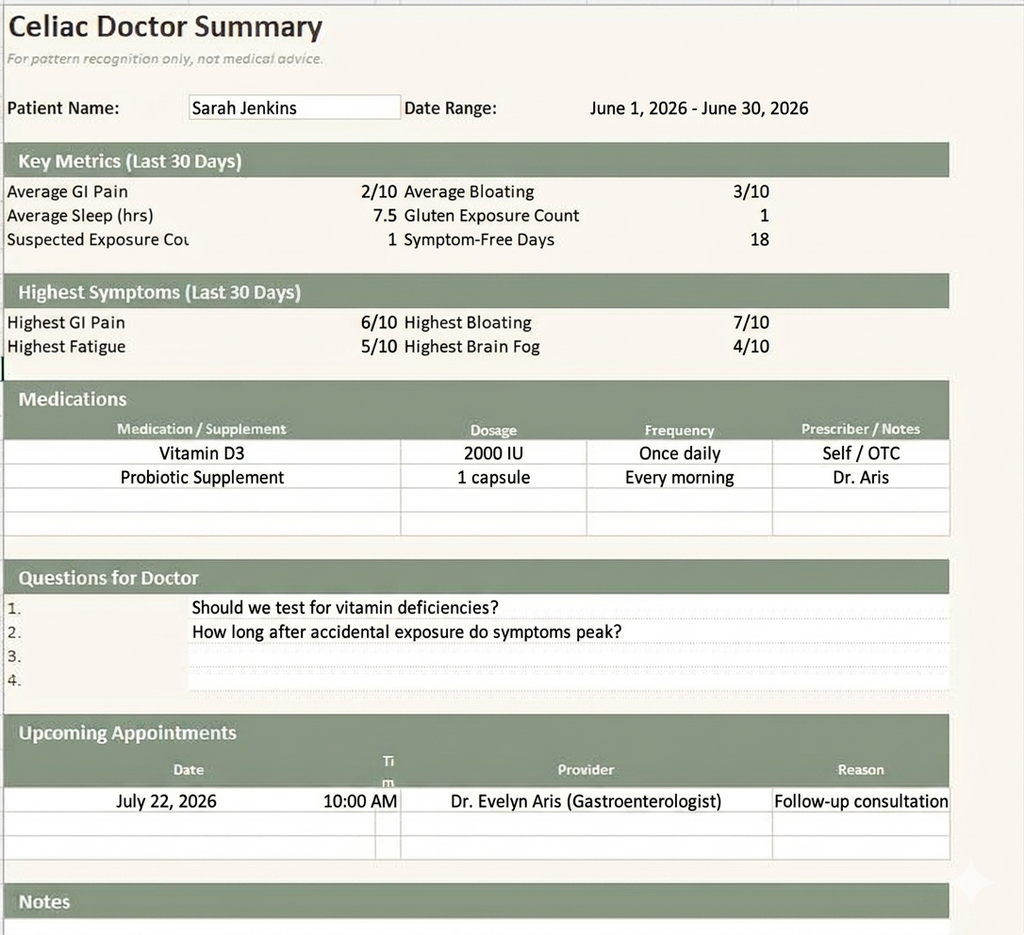Select the appointments 'Provider' column header
1024x935 pixels.
pos(586,770)
